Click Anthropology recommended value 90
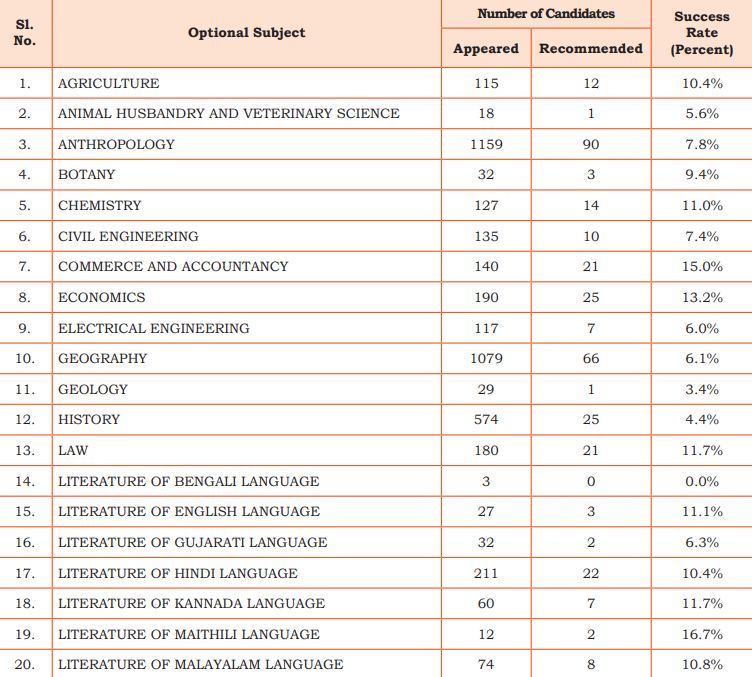752x677 pixels. 591,144
